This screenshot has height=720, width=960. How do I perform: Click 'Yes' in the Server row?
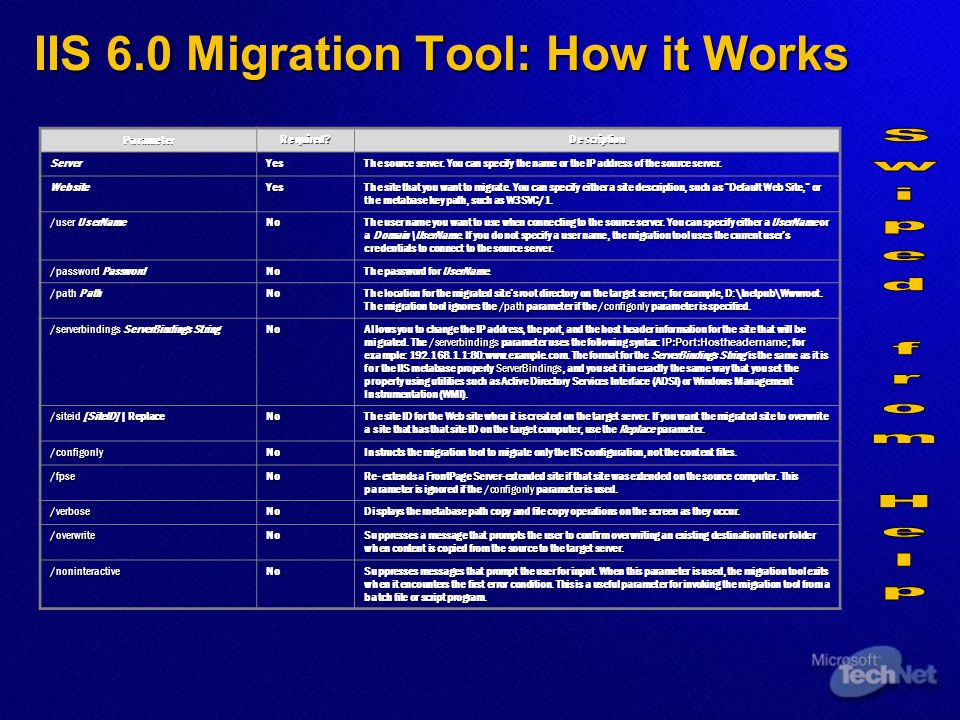tap(274, 163)
